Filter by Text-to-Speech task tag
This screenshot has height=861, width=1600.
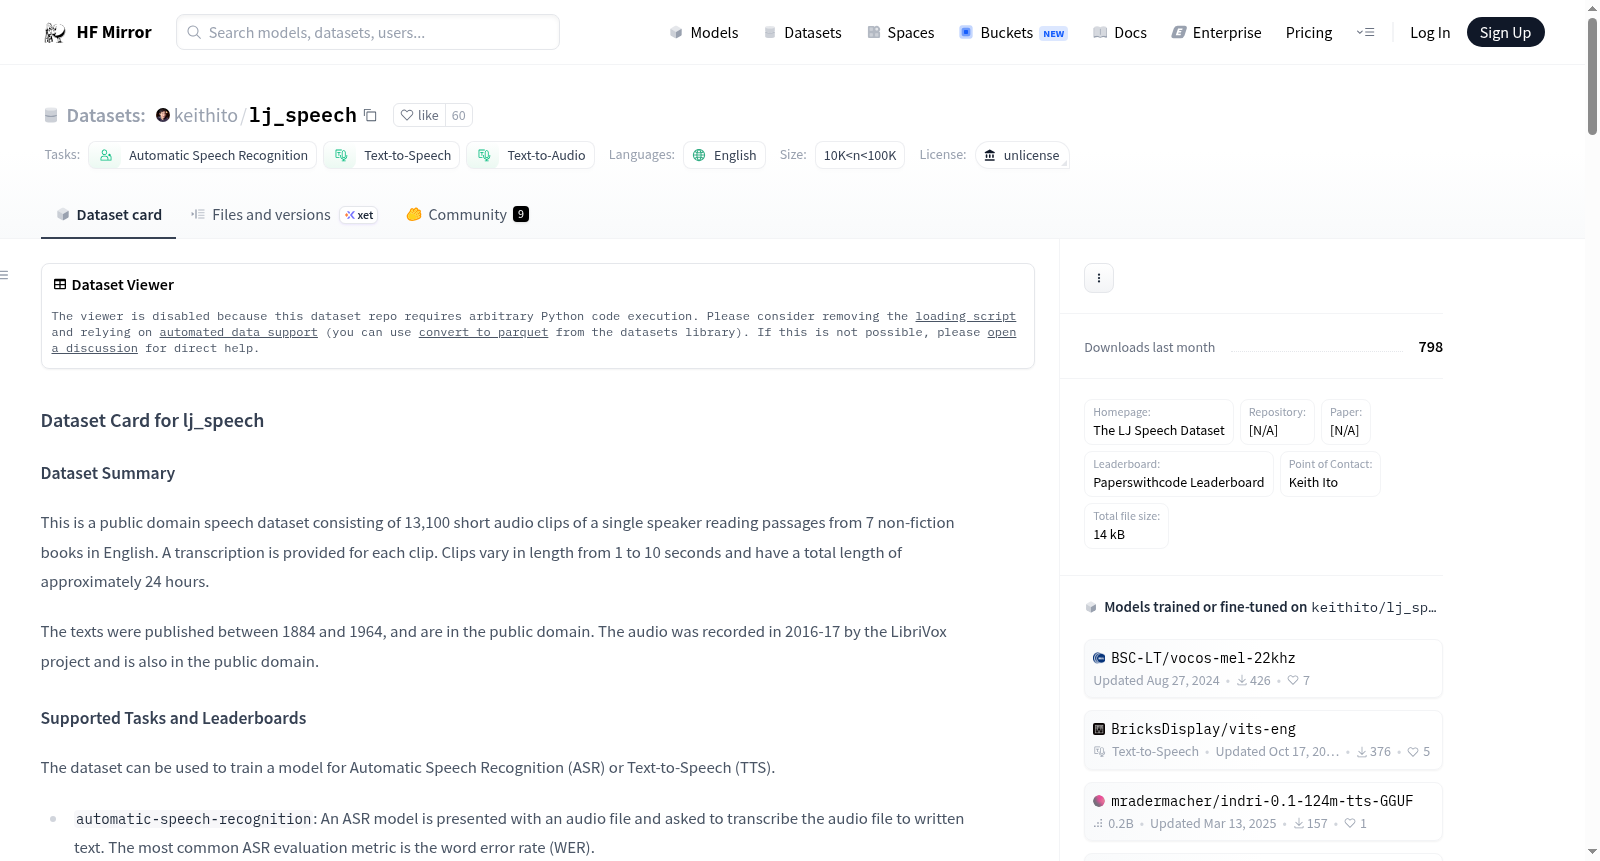pyautogui.click(x=392, y=155)
